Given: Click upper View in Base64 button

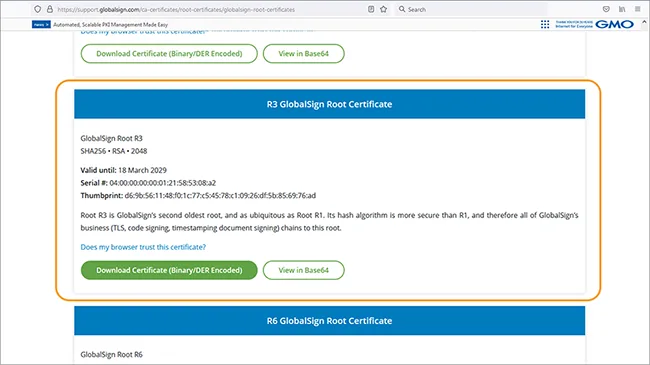Looking at the screenshot, I should tap(303, 54).
